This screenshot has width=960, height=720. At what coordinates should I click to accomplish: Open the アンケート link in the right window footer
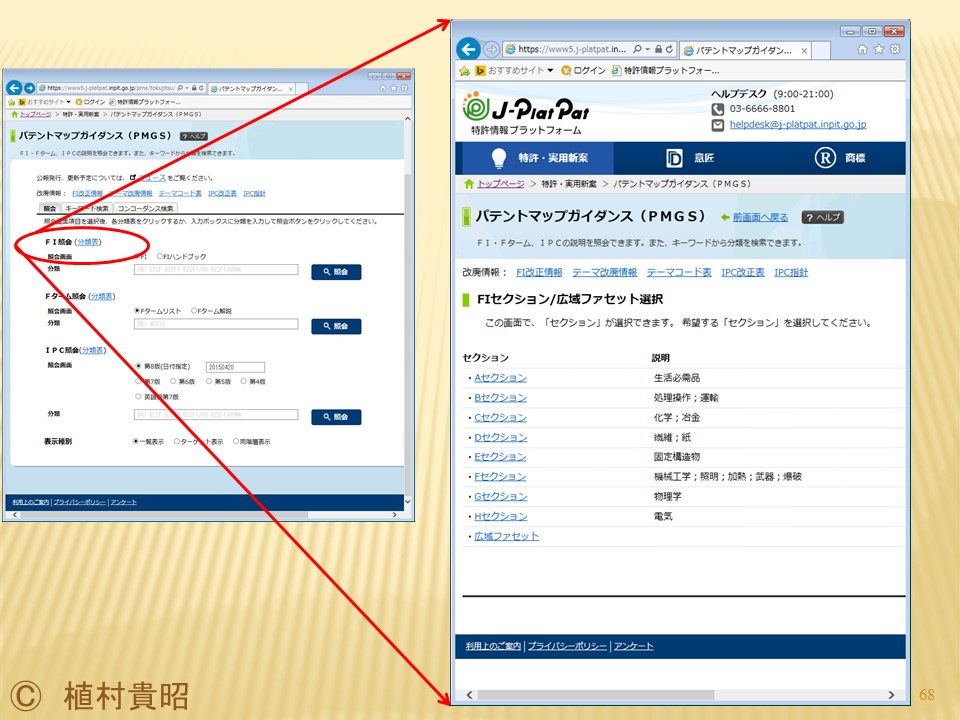[633, 646]
